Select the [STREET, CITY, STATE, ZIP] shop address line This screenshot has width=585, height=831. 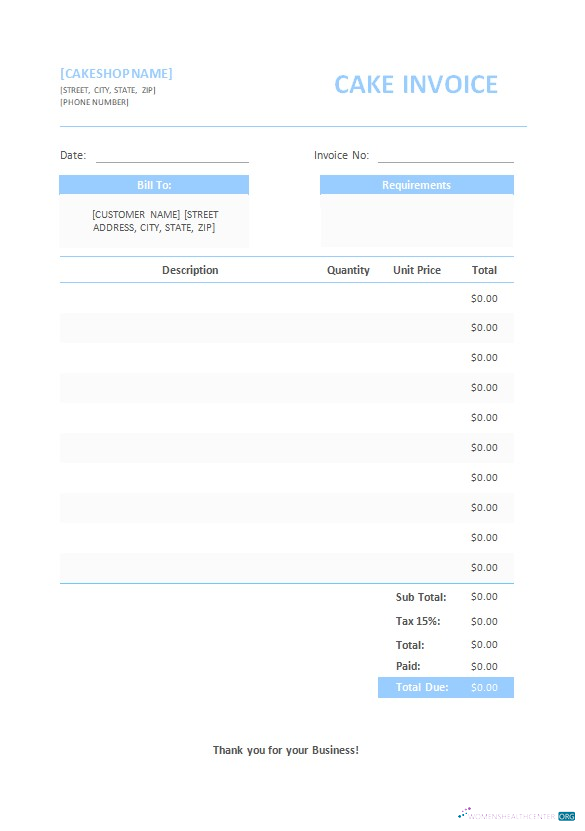coord(108,90)
